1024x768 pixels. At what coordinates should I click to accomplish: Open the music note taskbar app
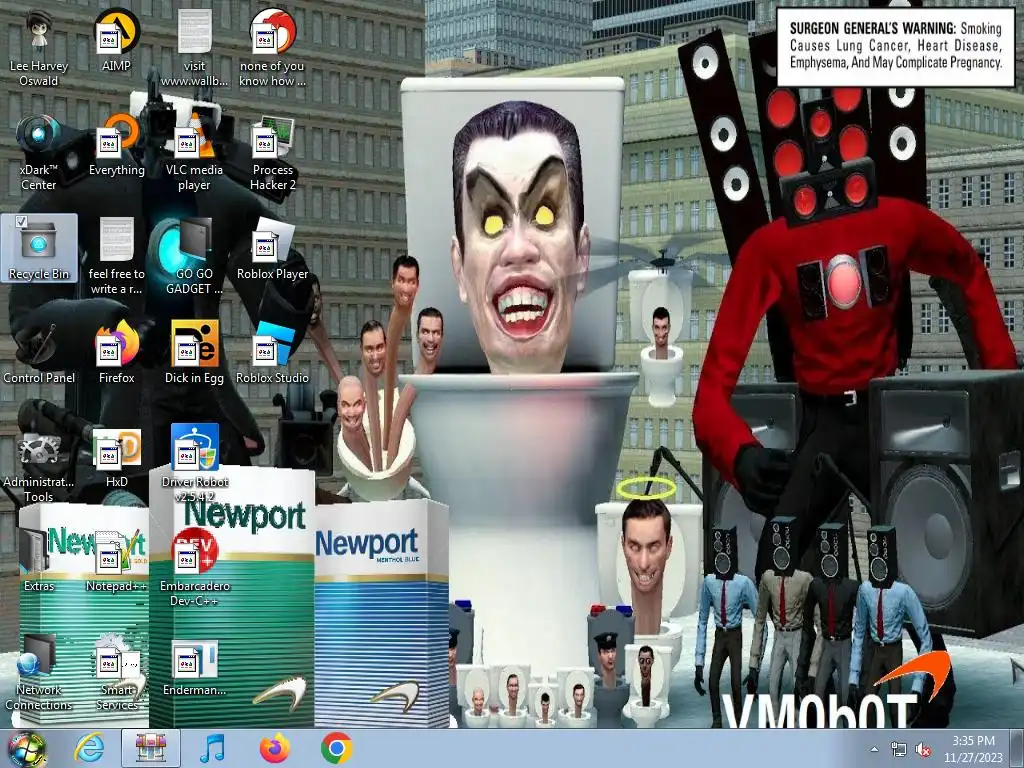(x=212, y=748)
